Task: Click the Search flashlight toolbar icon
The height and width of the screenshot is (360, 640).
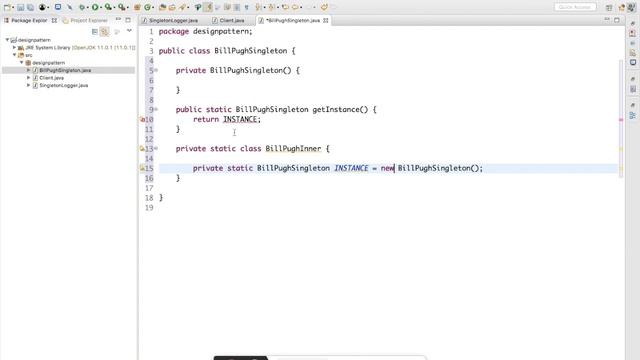Action: 182,7
